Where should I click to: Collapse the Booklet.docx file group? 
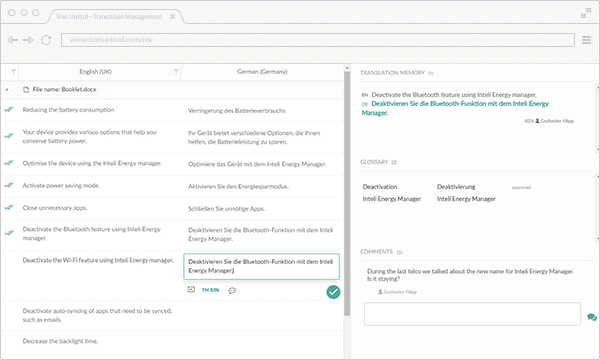(x=7, y=90)
